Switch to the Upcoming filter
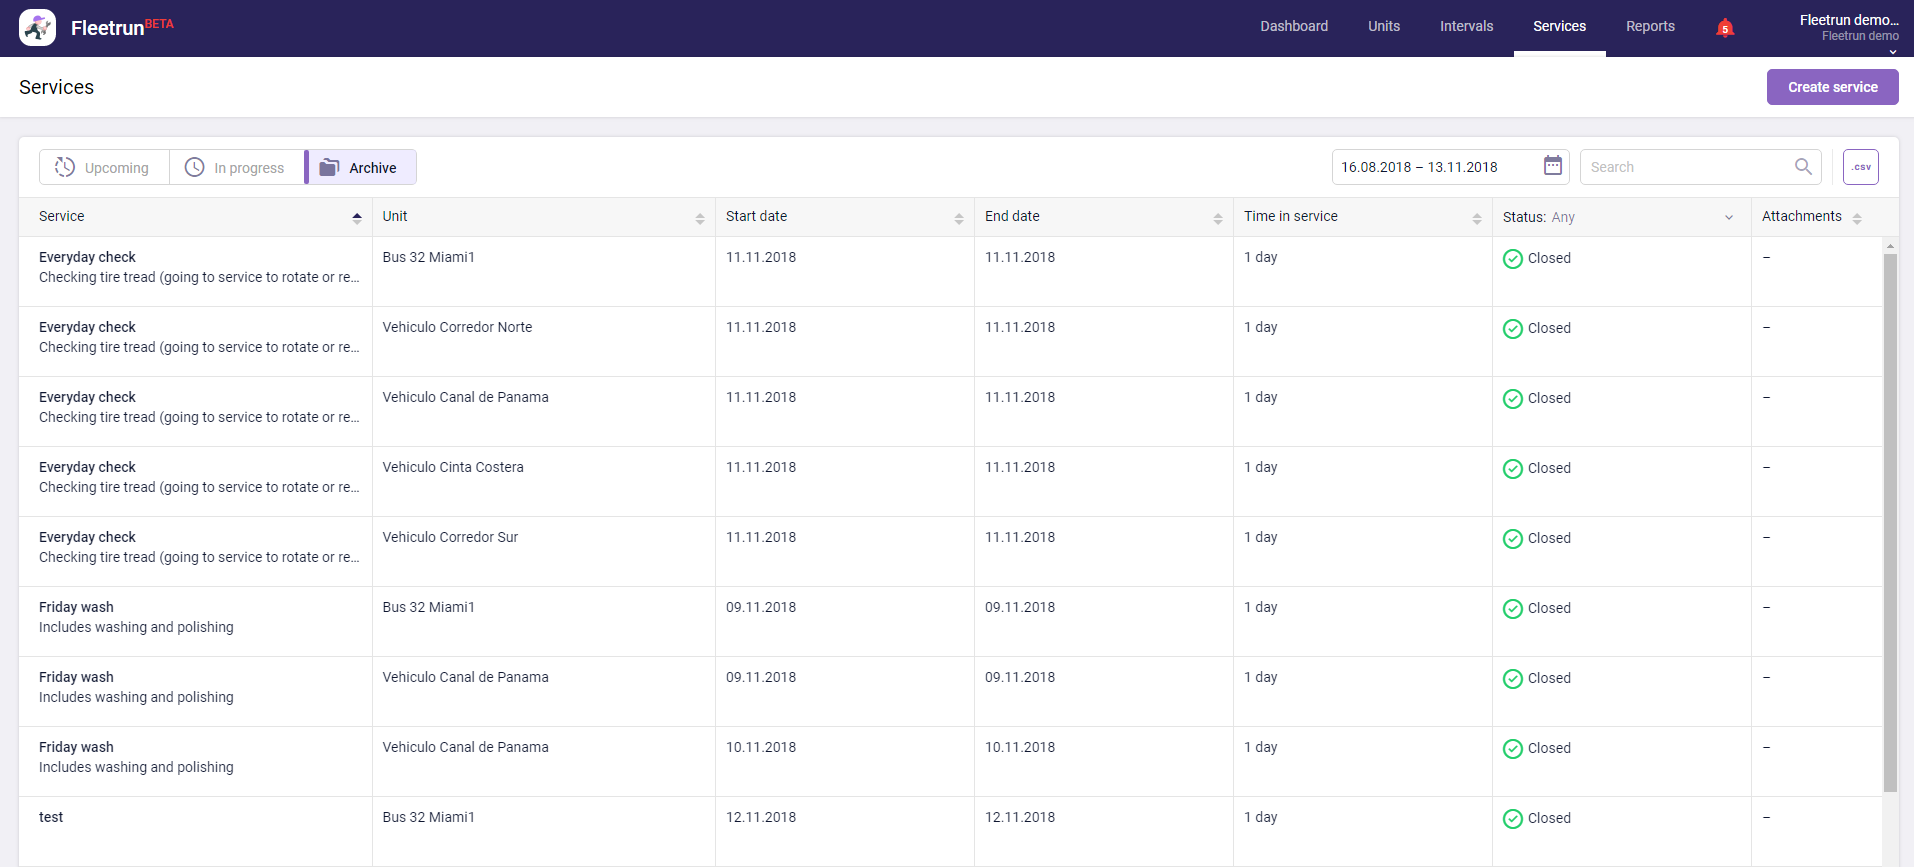This screenshot has height=867, width=1914. pyautogui.click(x=104, y=167)
